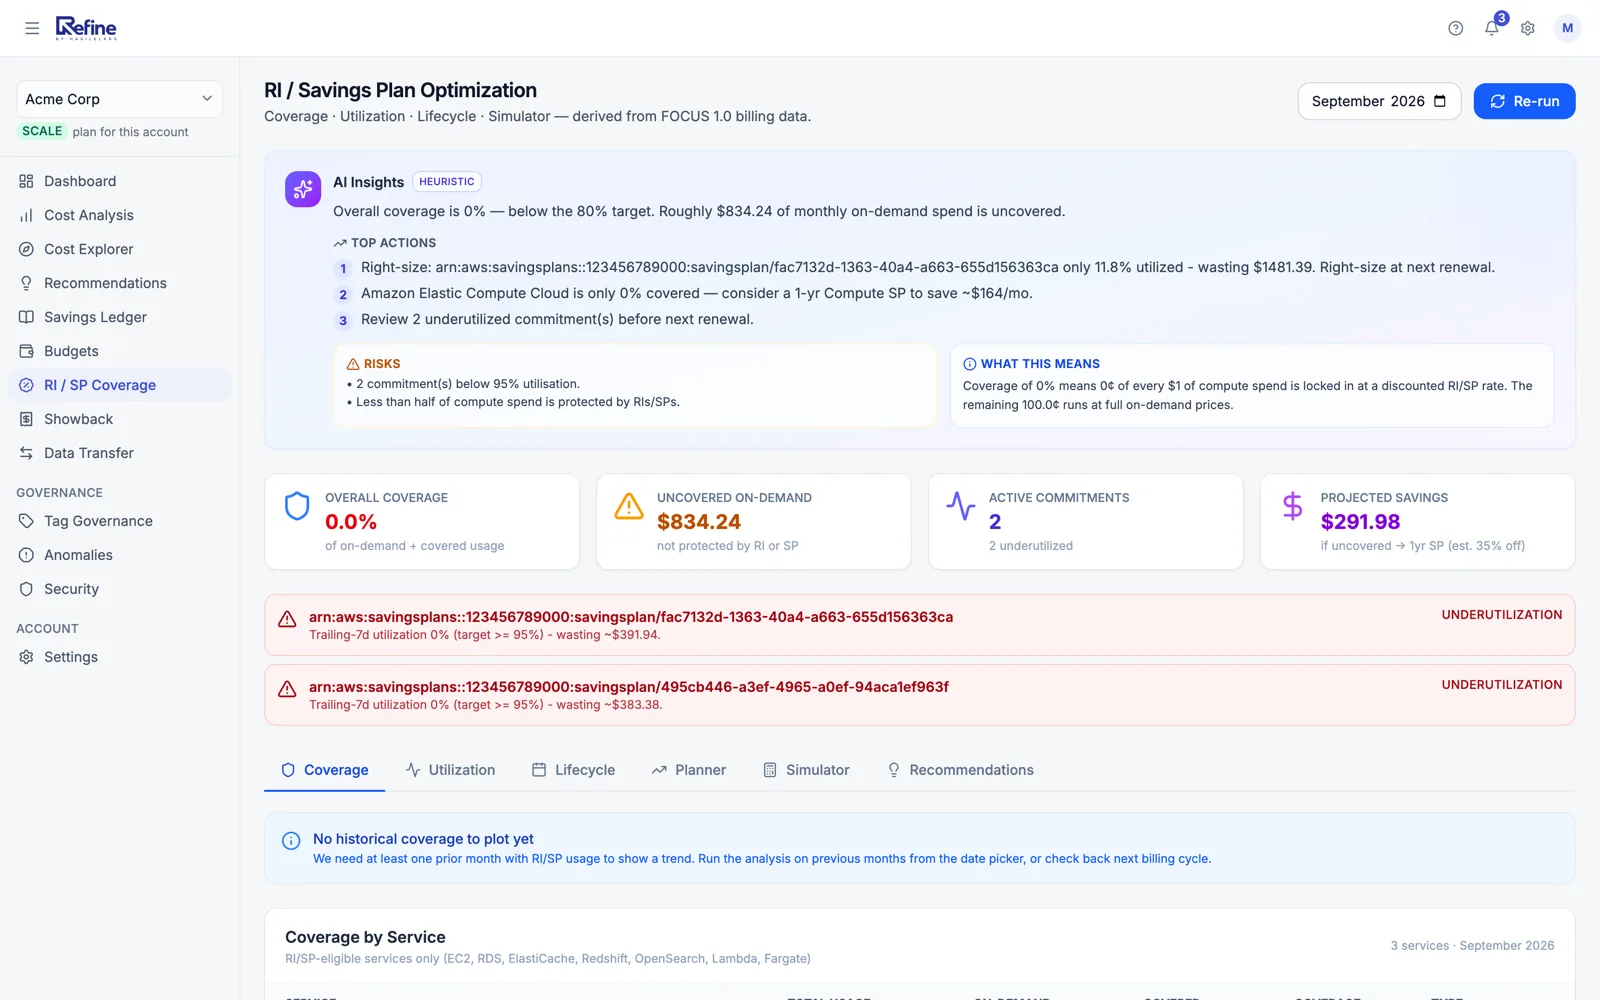Expand the Acme Corp account selector

coord(119,99)
